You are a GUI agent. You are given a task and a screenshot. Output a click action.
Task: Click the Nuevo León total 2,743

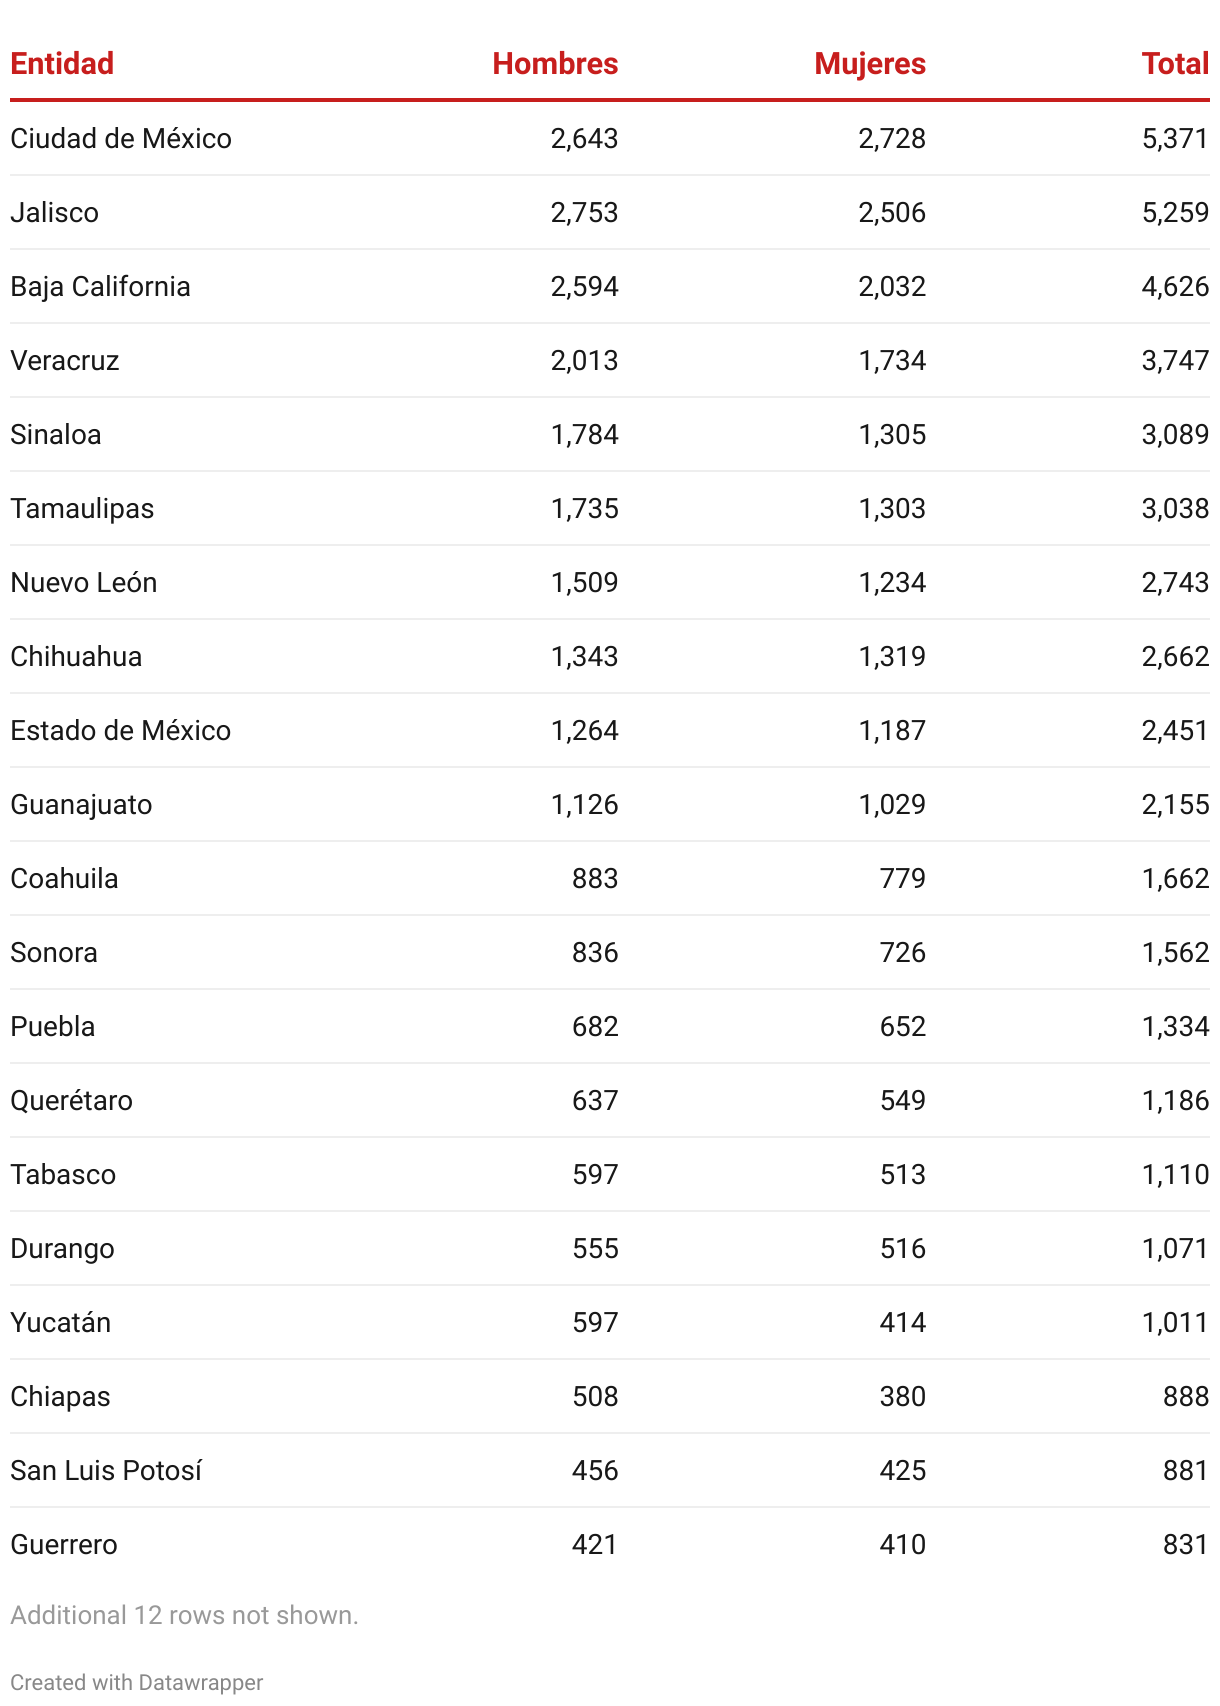pyautogui.click(x=1175, y=582)
